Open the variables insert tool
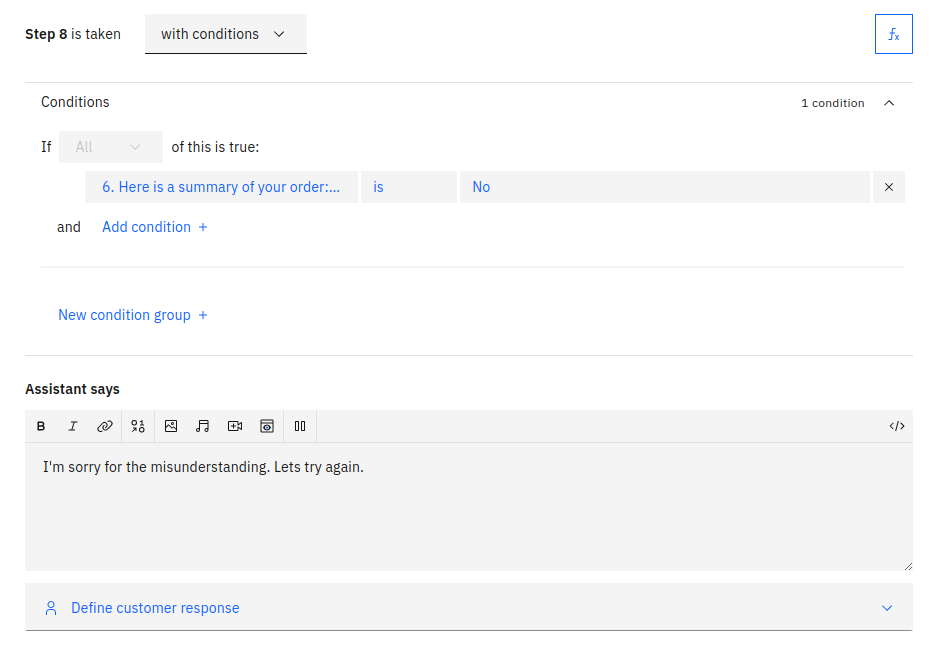934x658 pixels. pos(138,426)
